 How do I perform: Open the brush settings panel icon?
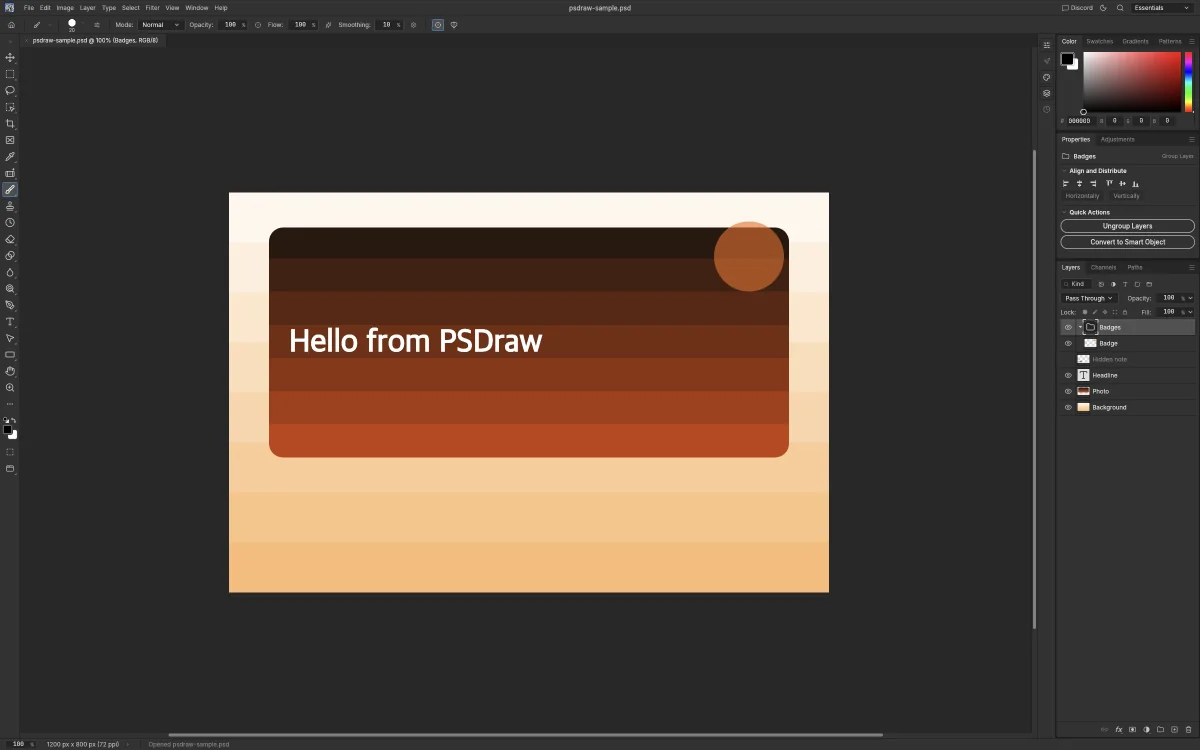pos(97,24)
